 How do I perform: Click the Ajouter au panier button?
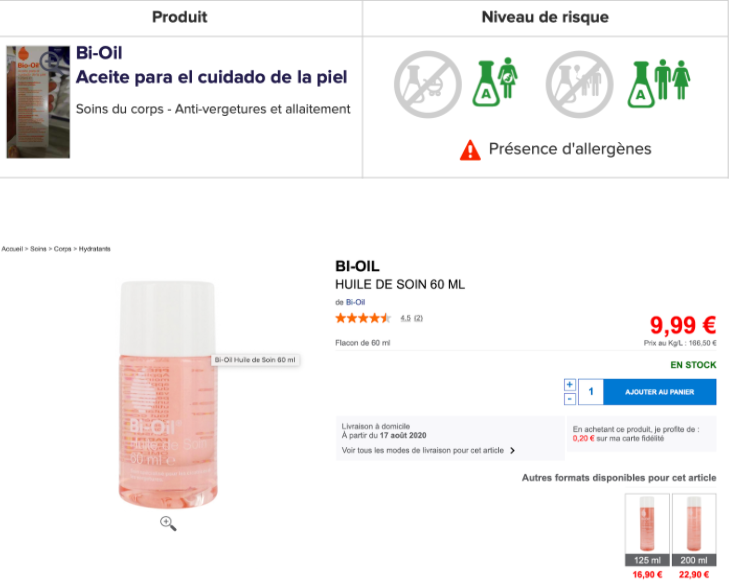(x=660, y=392)
